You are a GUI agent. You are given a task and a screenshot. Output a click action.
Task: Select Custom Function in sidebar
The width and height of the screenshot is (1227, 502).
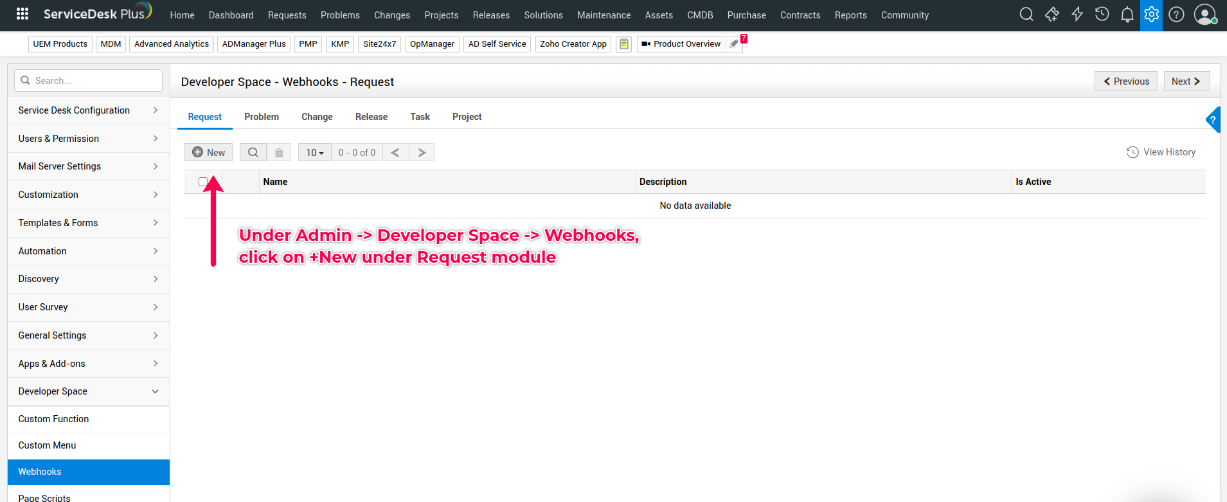tap(54, 419)
